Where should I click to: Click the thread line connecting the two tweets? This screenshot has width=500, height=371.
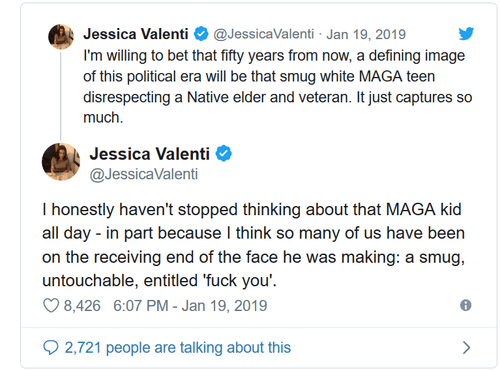point(61,95)
